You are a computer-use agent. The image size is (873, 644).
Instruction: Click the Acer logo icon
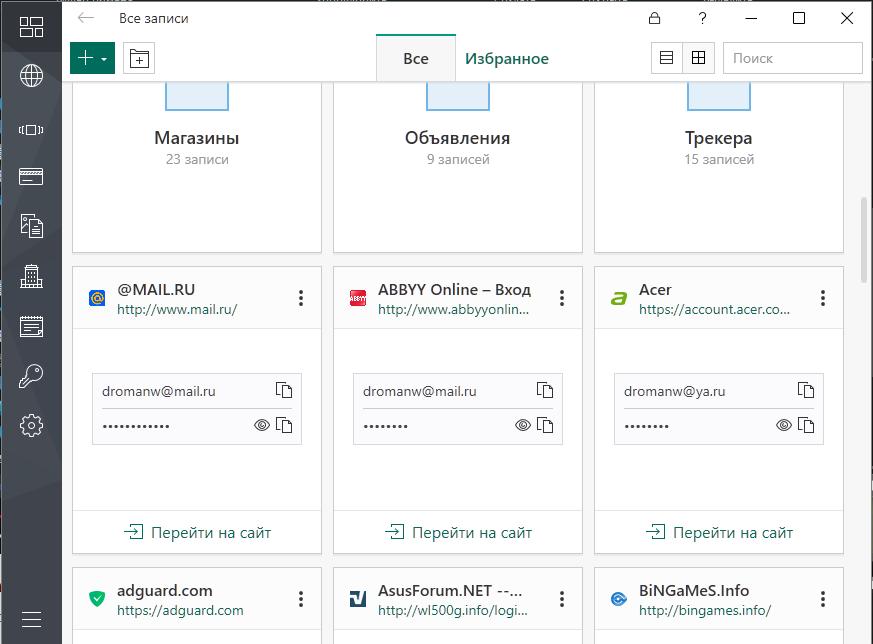coord(619,299)
